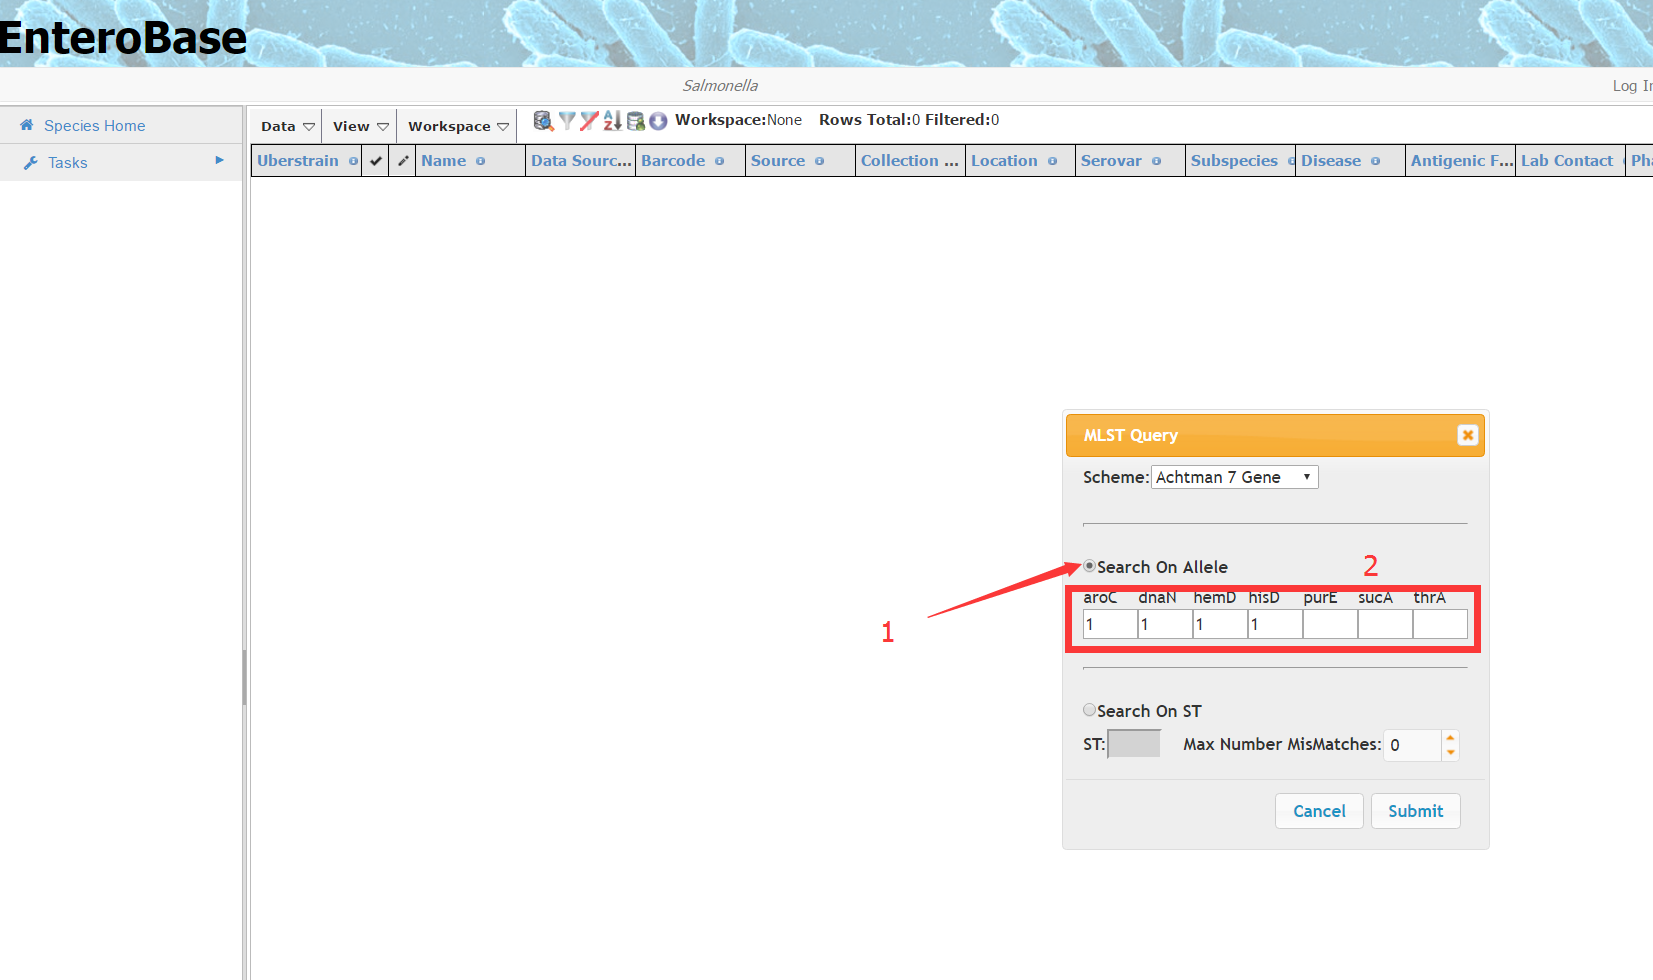Screen dimensions: 1653x980
Task: Select the Search On ST radio button
Action: (1090, 710)
